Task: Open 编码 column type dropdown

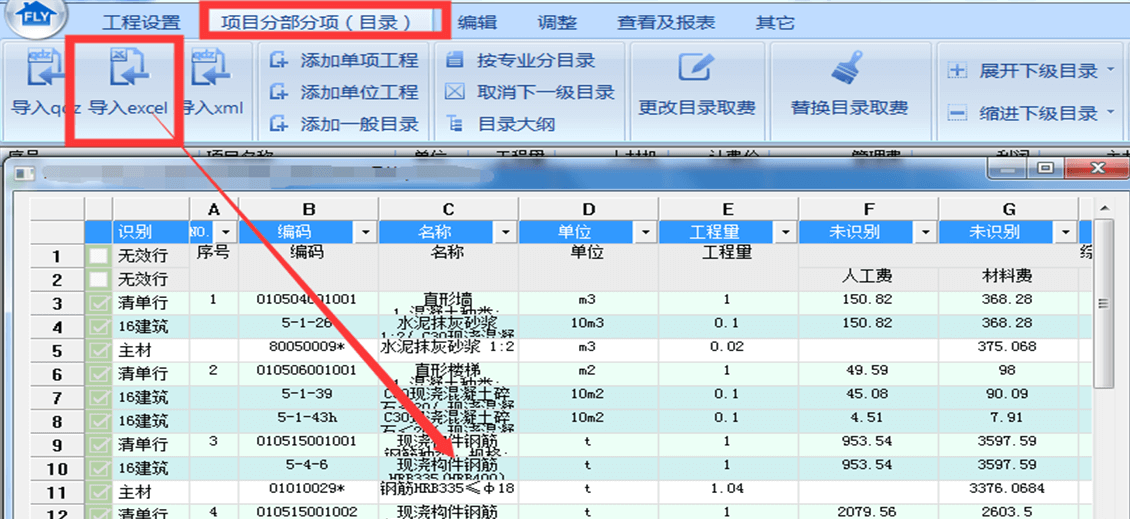Action: pos(367,232)
